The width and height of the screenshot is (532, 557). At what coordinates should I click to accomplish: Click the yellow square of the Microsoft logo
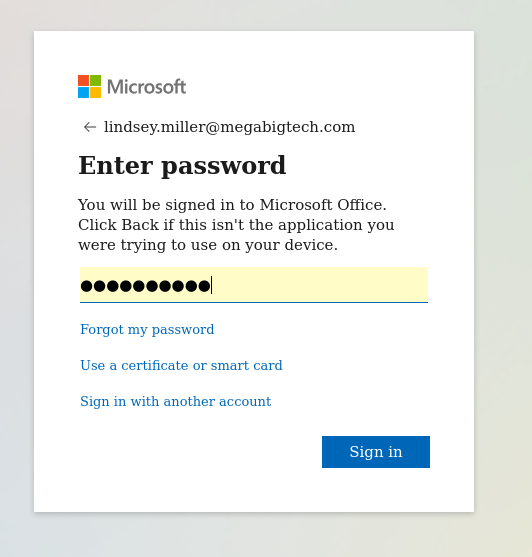click(96, 92)
